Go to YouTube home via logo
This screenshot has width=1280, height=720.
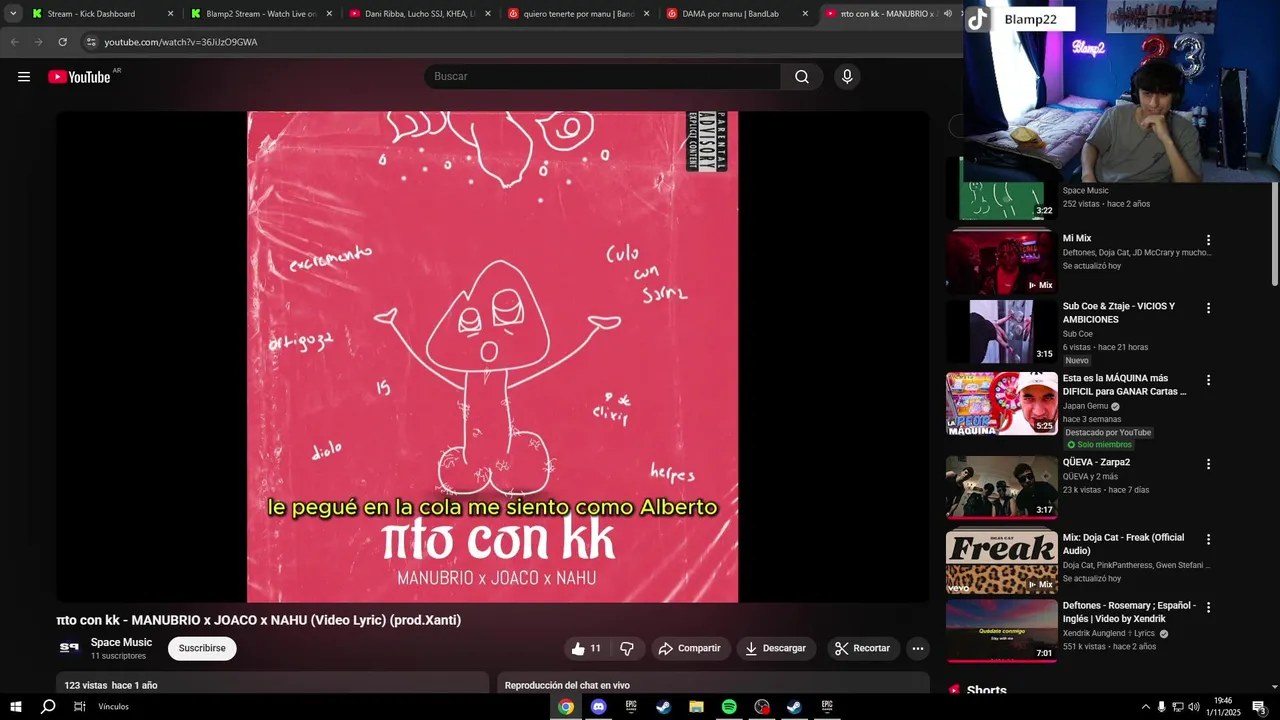tap(79, 77)
